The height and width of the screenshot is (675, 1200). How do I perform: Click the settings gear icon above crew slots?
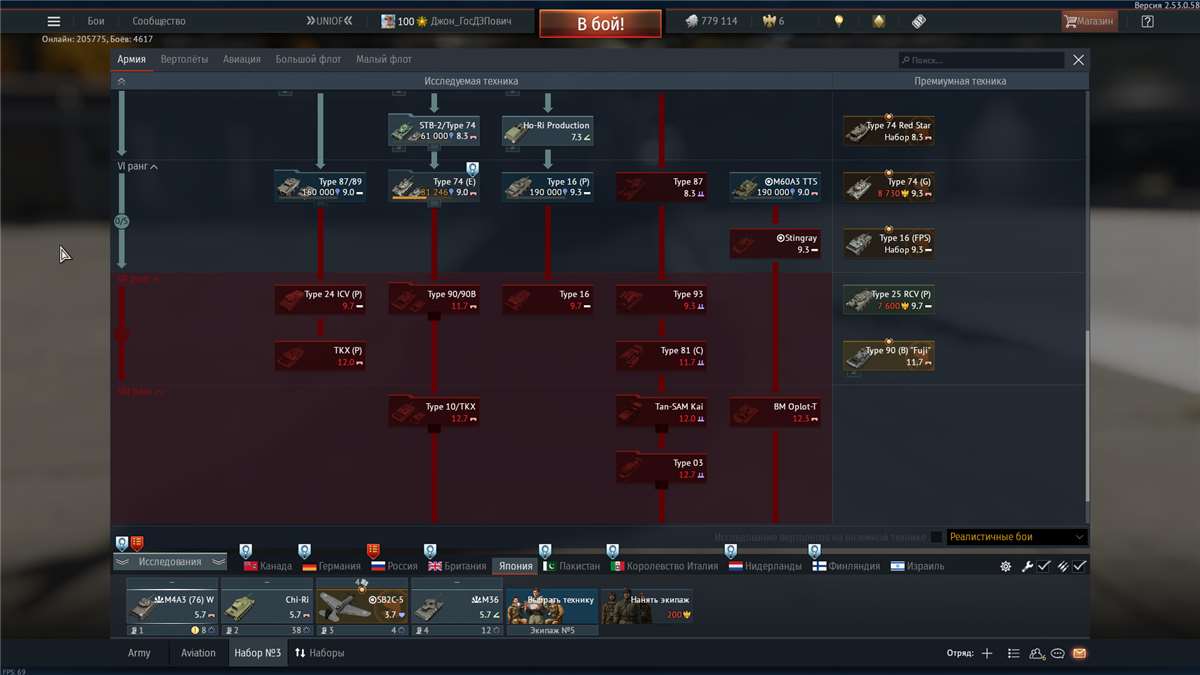click(1006, 566)
